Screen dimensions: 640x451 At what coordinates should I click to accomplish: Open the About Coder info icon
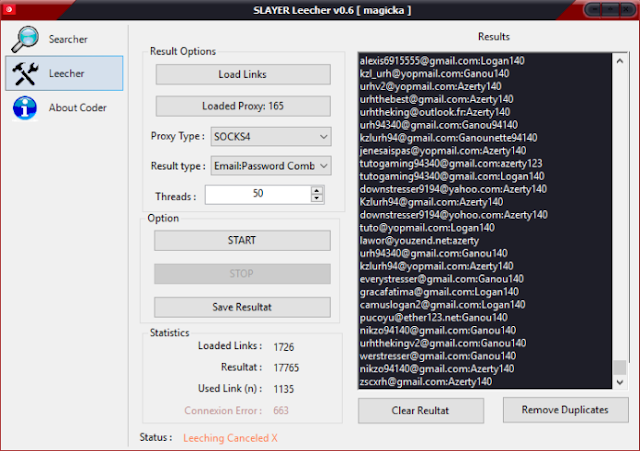(24, 108)
